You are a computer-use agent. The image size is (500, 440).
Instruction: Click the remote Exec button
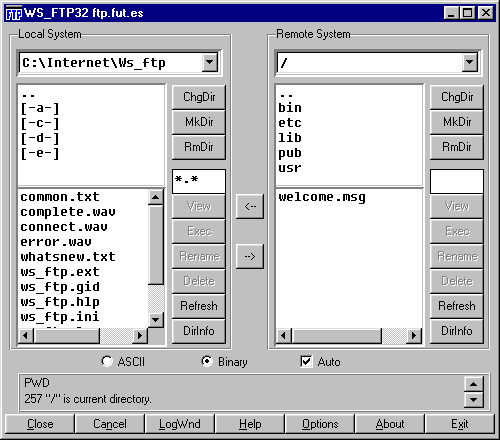[457, 231]
